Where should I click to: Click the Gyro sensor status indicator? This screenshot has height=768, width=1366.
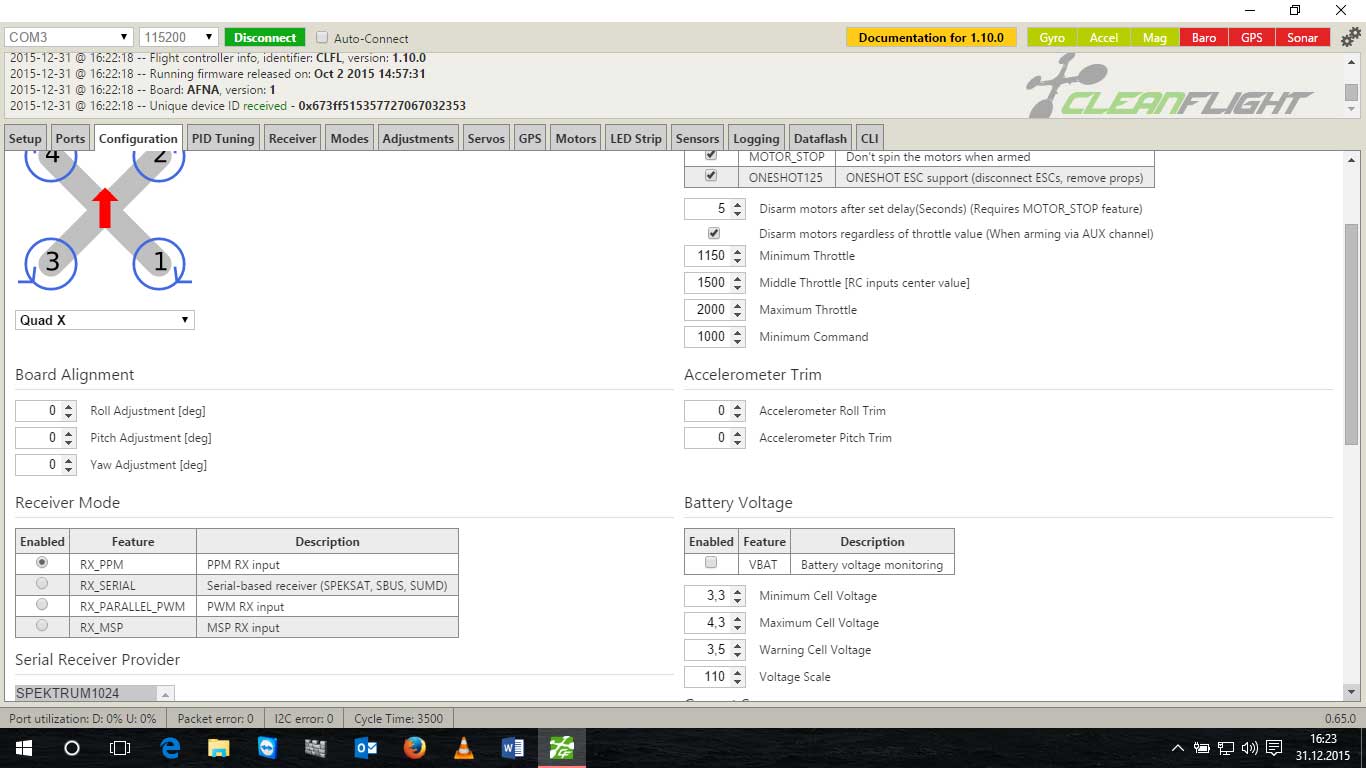(x=1051, y=38)
